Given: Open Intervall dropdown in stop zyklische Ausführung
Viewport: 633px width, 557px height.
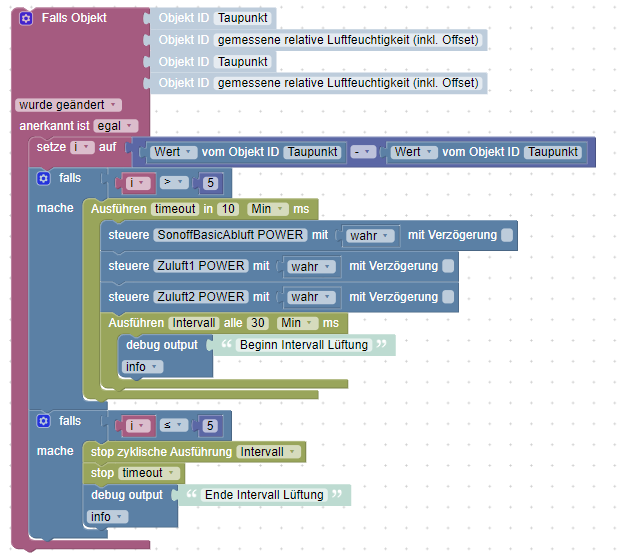Looking at the screenshot, I should [x=268, y=452].
